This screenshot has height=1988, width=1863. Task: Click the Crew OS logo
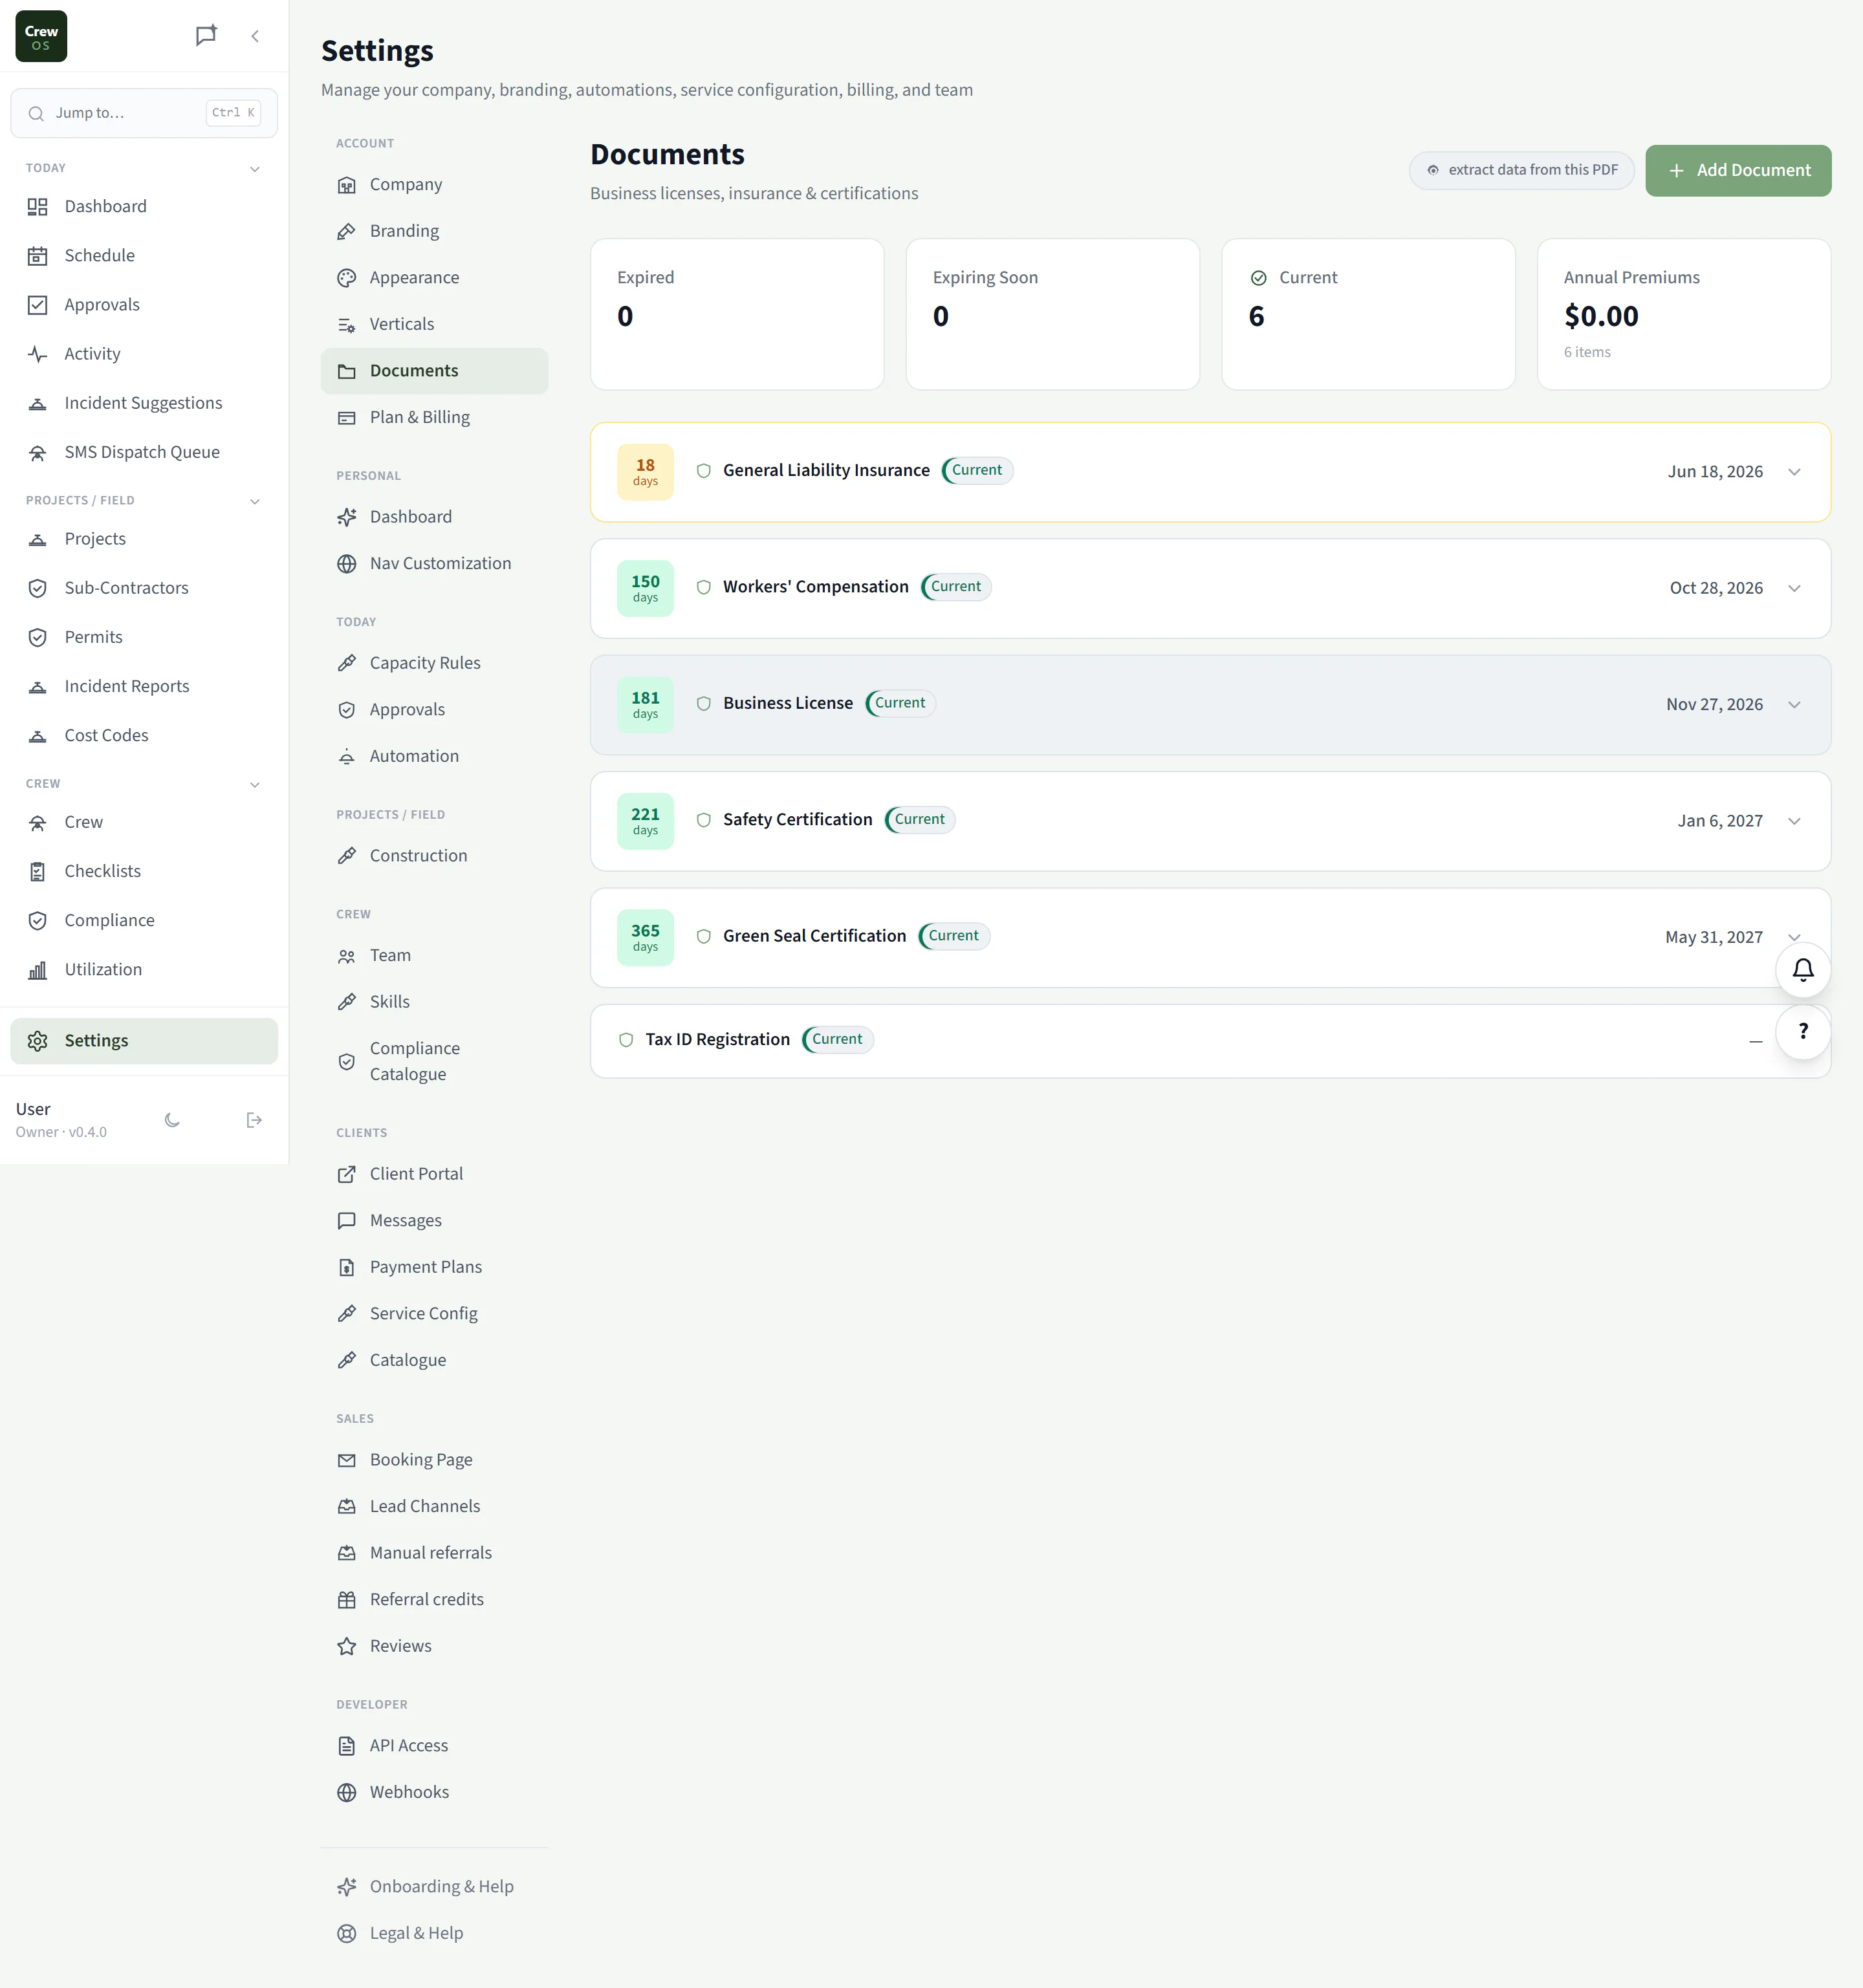[x=41, y=36]
